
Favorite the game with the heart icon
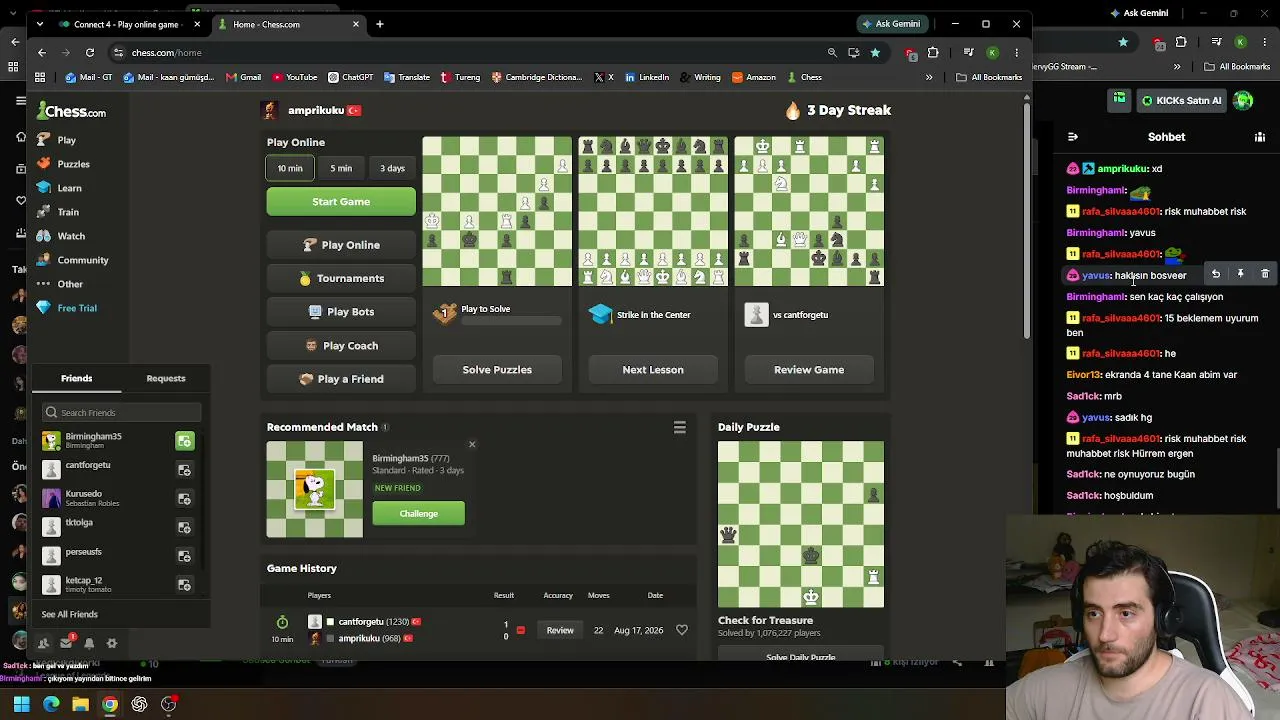coord(682,630)
